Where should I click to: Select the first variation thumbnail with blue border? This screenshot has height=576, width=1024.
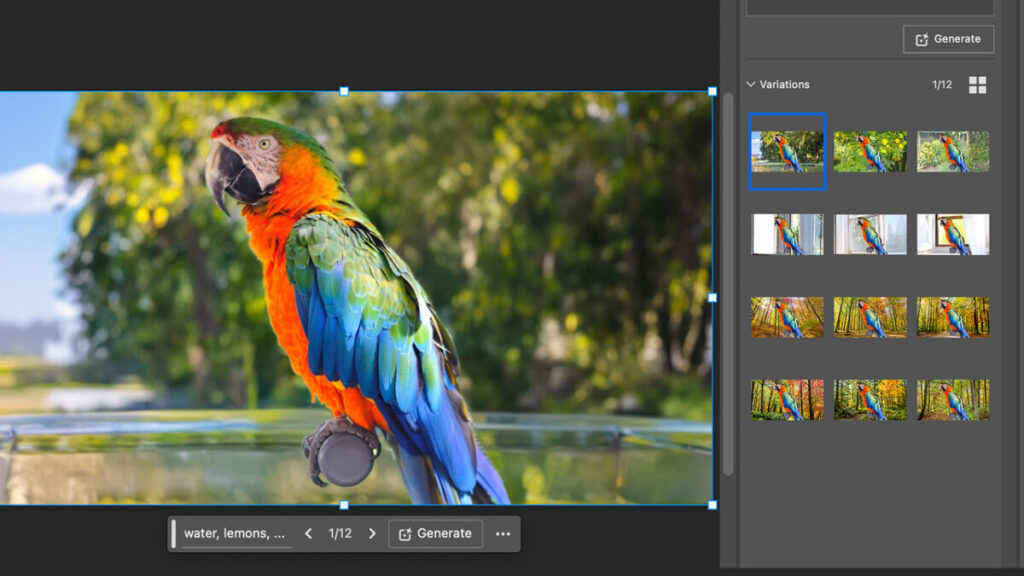pos(787,152)
